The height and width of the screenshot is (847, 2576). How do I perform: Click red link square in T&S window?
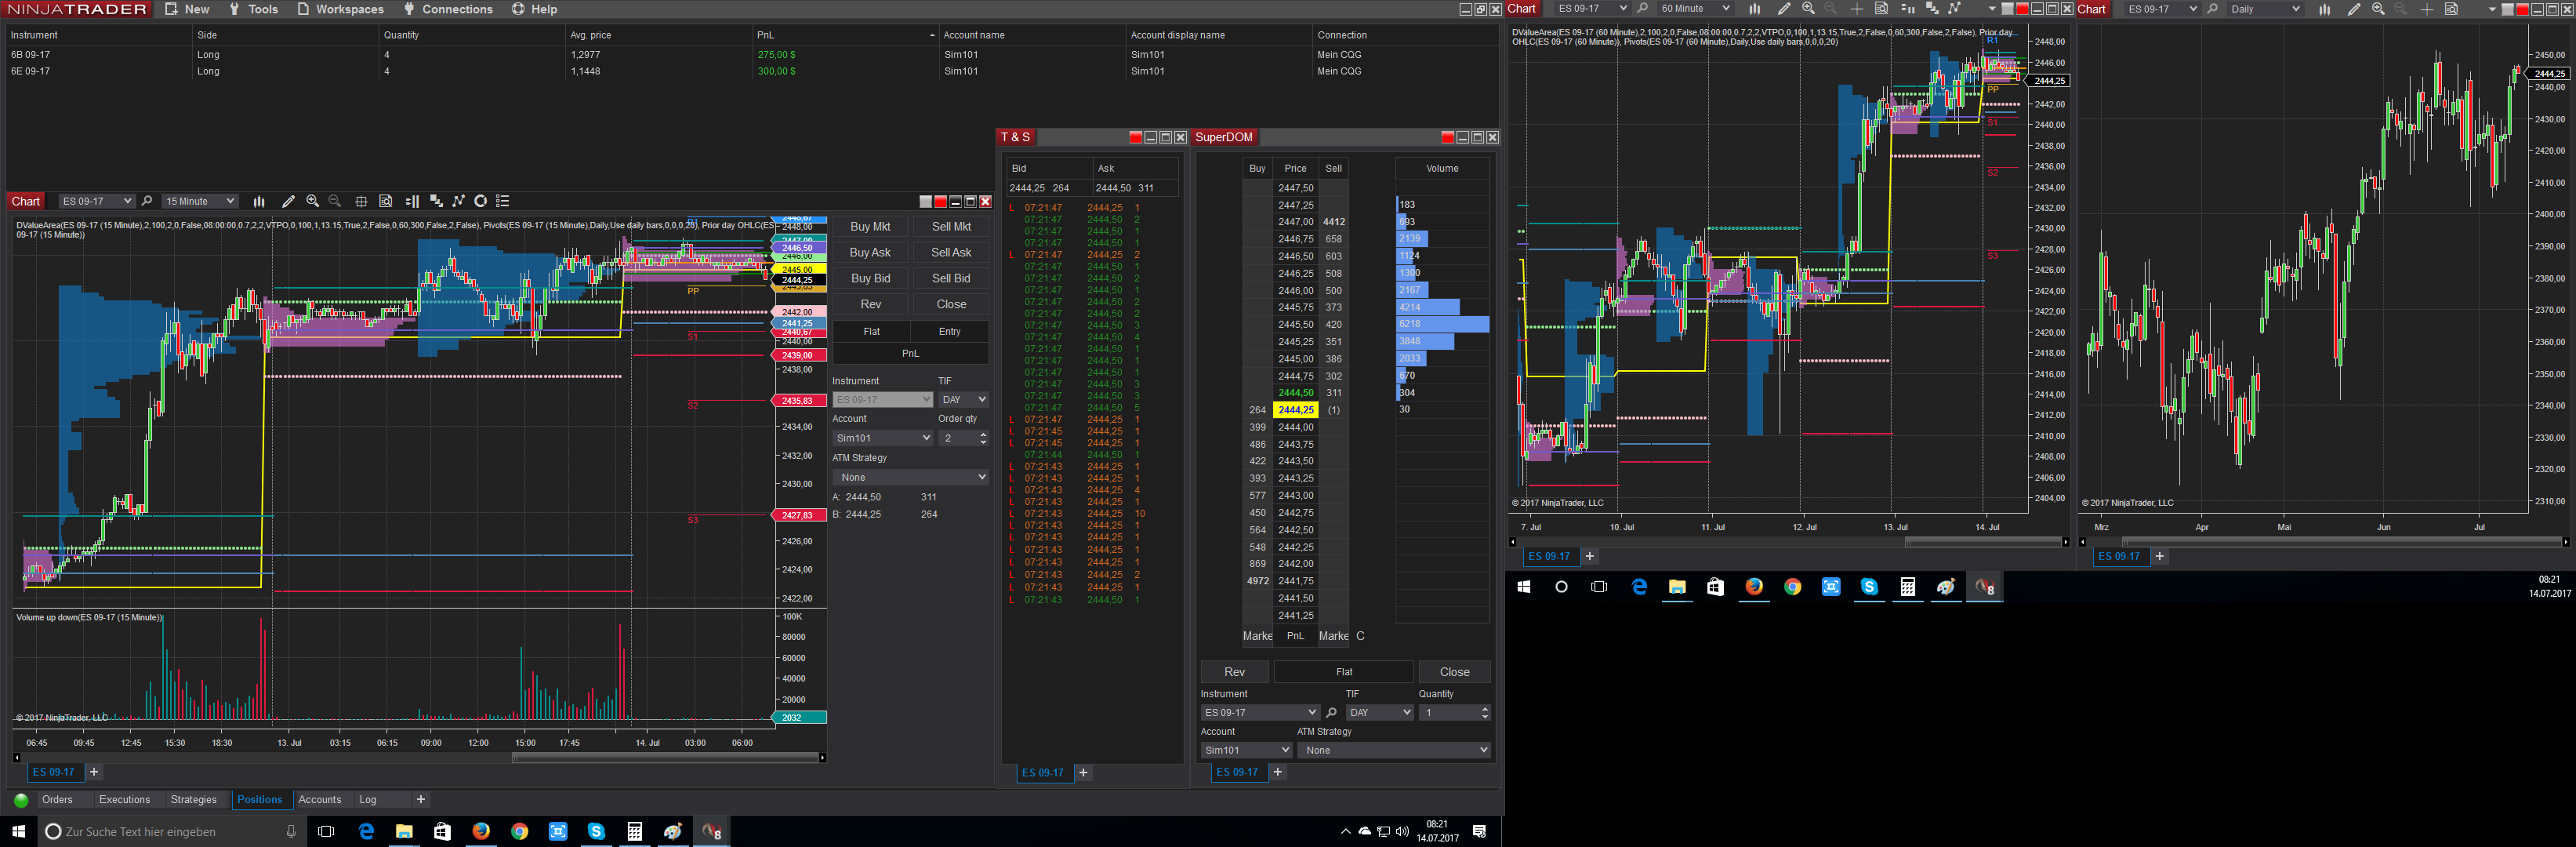(1135, 138)
